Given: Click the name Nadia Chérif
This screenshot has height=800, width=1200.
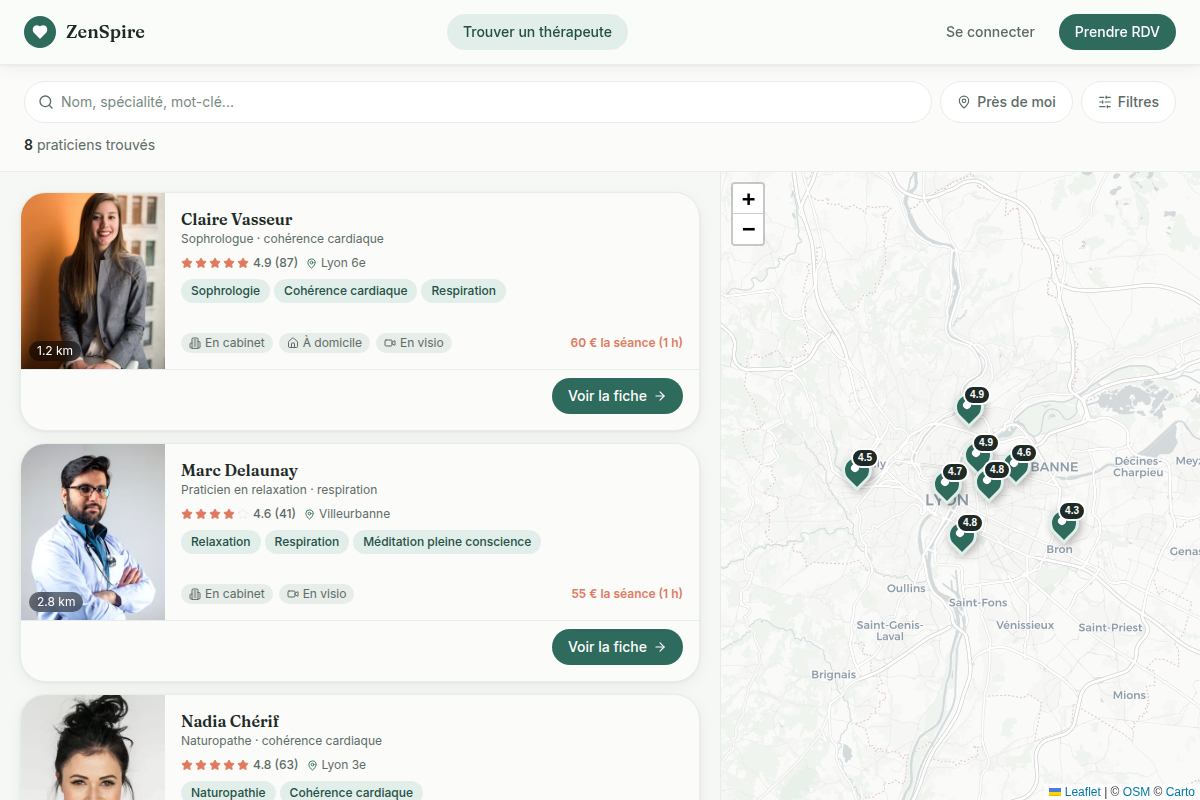Looking at the screenshot, I should [230, 721].
